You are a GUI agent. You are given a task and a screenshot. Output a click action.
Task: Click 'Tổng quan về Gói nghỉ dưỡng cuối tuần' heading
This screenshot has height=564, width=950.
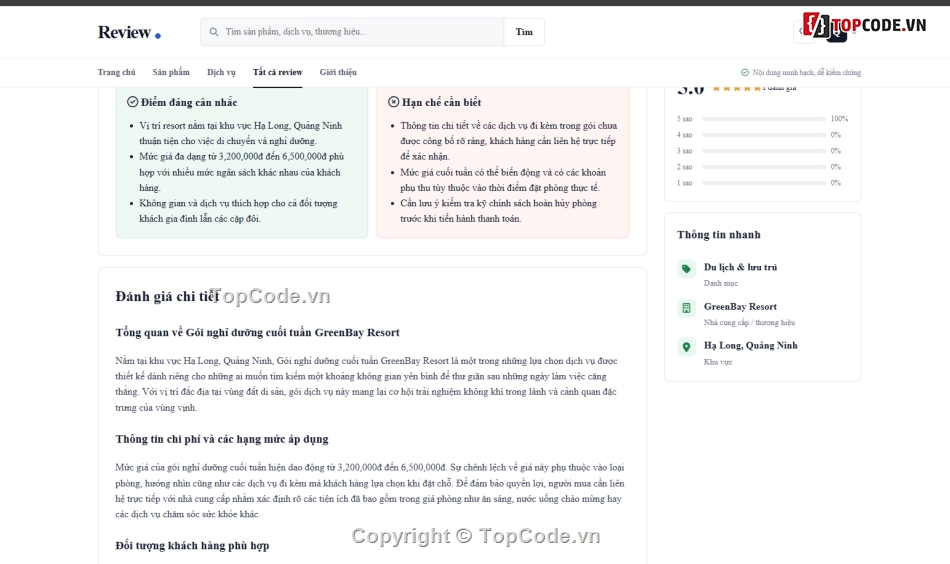[x=257, y=332]
